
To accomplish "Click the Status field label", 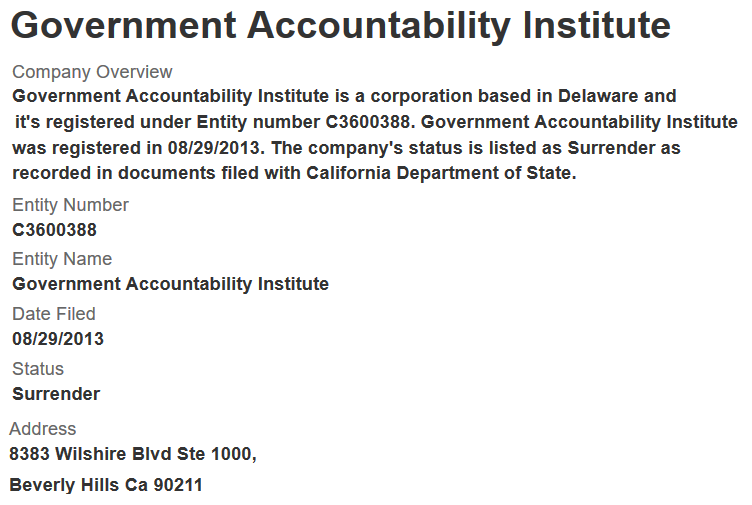I will [38, 369].
